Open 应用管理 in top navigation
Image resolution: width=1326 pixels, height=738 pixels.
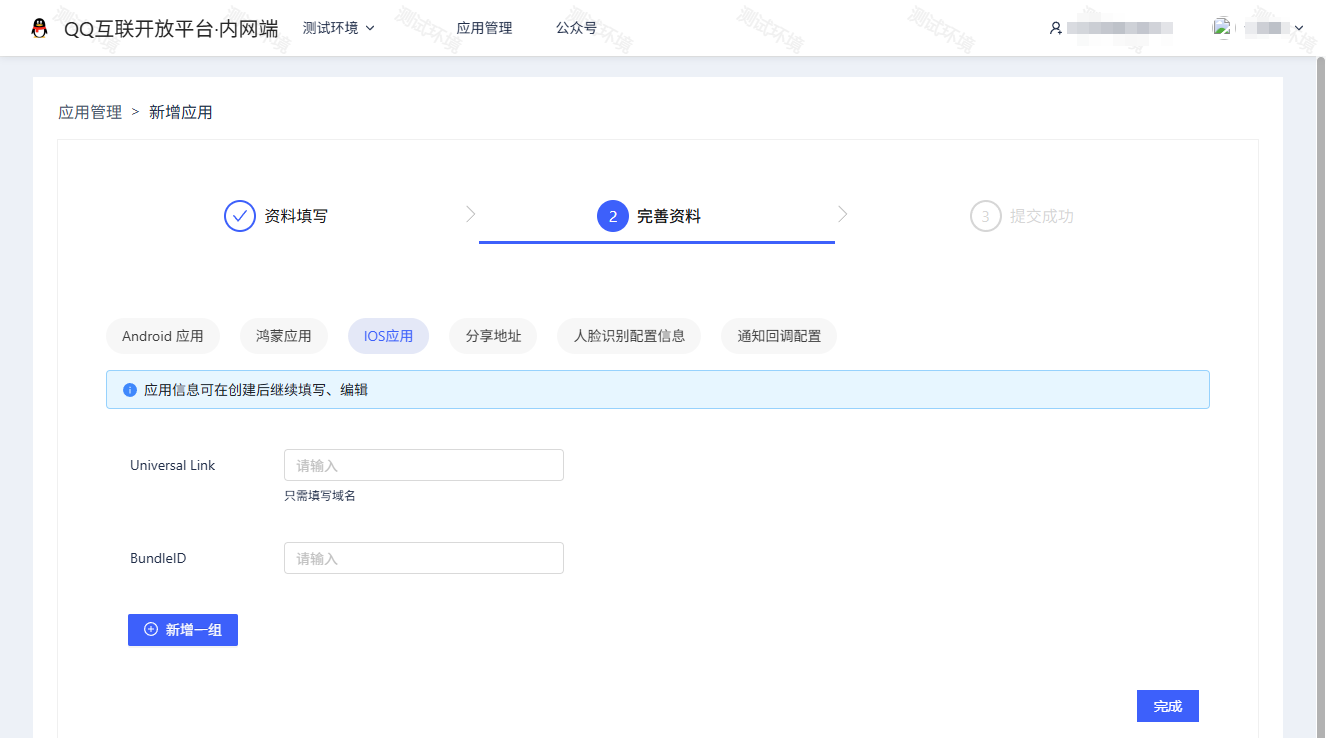[484, 28]
